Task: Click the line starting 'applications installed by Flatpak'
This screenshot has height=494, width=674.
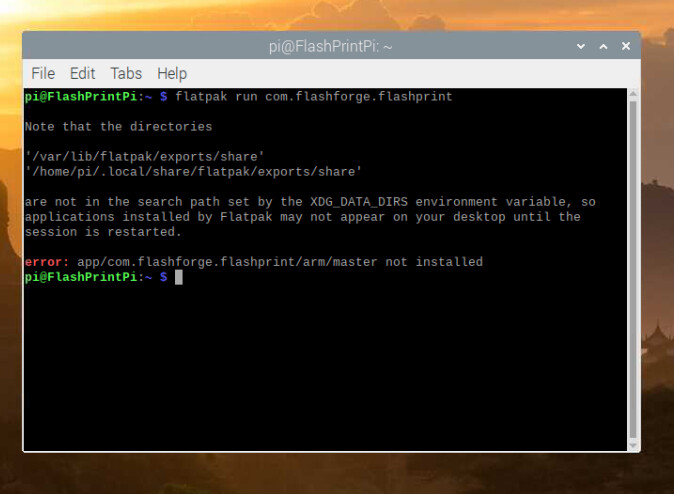Action: tap(303, 217)
